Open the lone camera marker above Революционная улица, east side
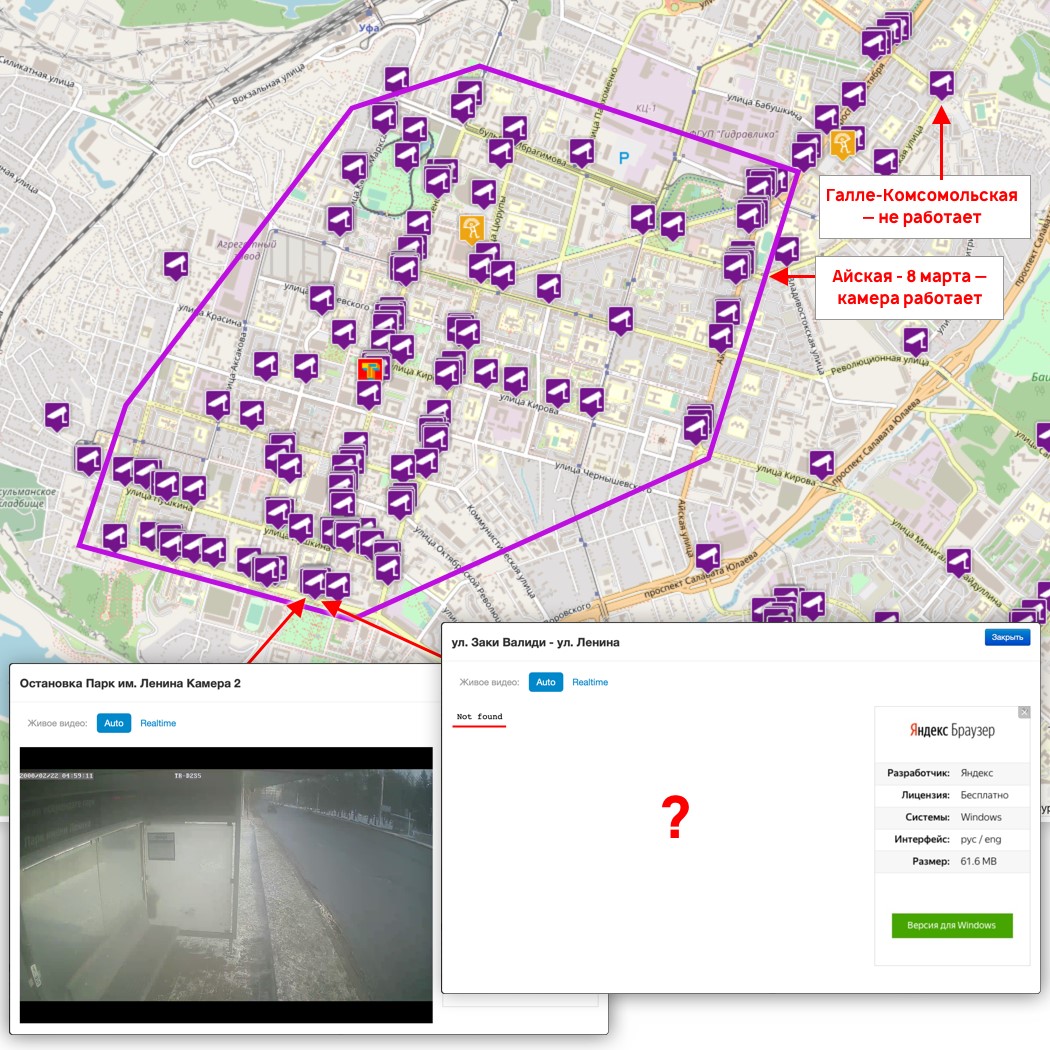 tap(915, 340)
